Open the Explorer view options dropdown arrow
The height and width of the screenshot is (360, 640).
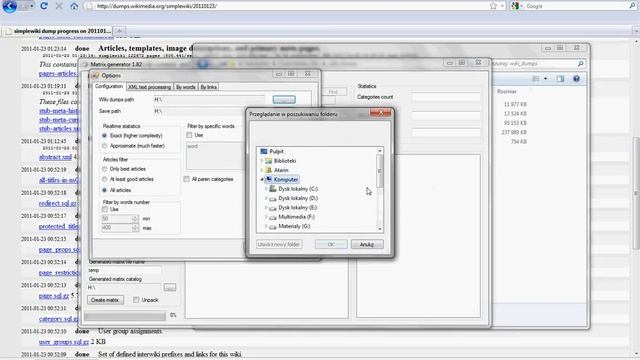[x=546, y=79]
